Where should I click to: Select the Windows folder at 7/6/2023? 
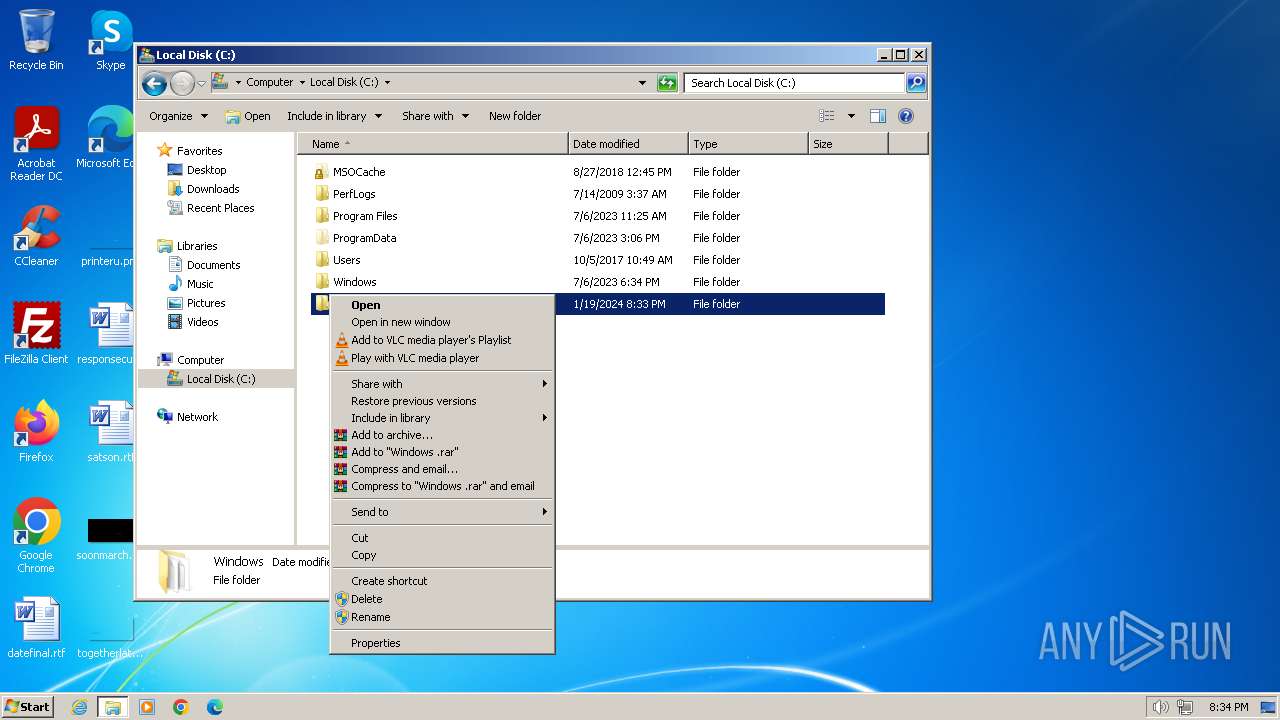pyautogui.click(x=354, y=282)
